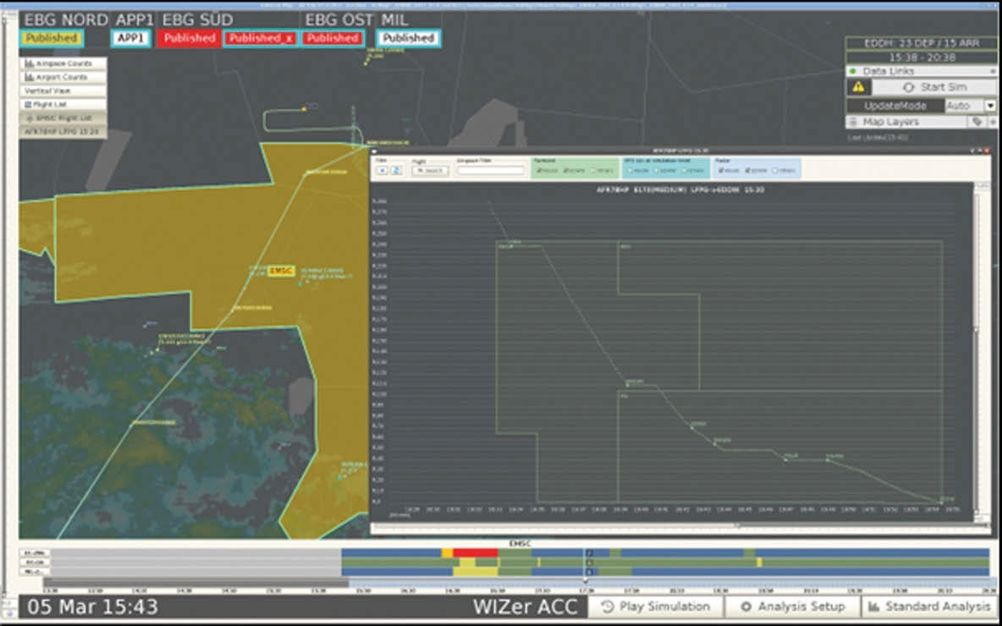
Task: Expand the Data Links panel arrow
Action: pyautogui.click(x=992, y=71)
